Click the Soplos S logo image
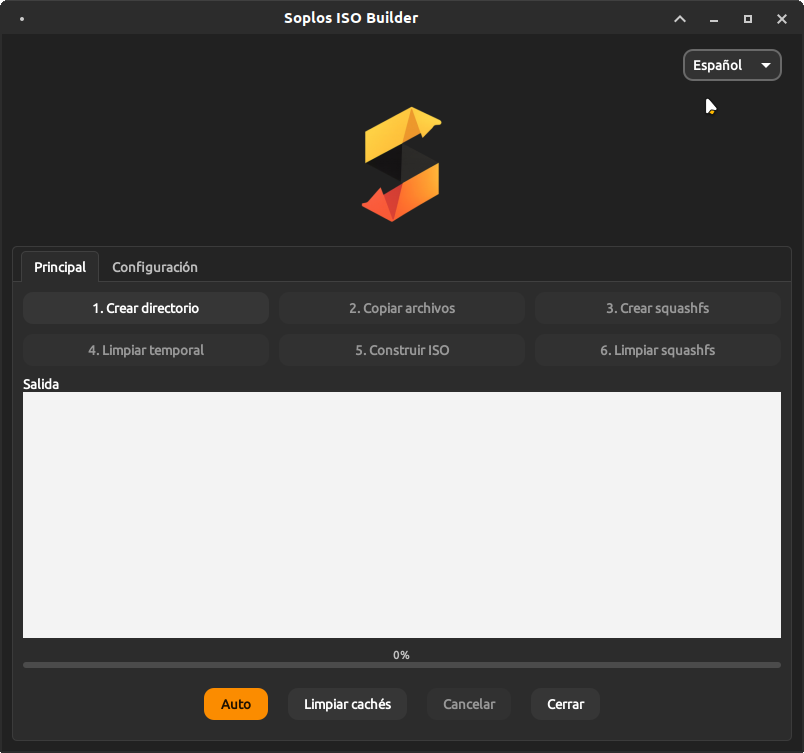Viewport: 804px width, 753px height. (401, 164)
